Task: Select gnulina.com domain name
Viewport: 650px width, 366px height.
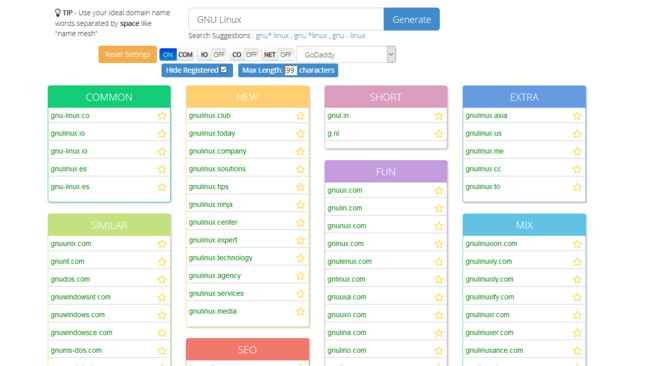Action: (347, 333)
